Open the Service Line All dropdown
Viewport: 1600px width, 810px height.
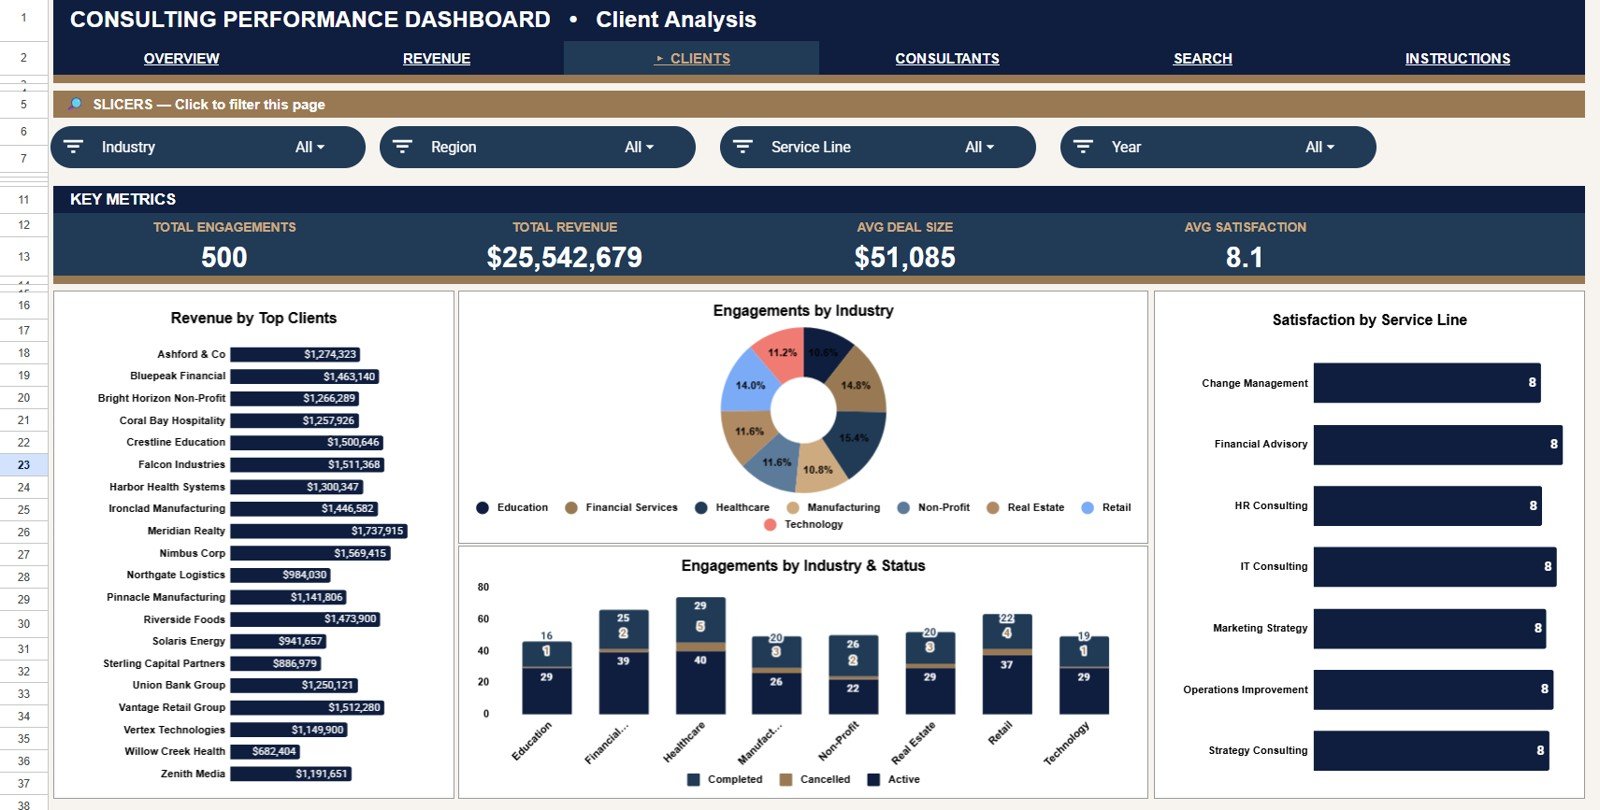(x=980, y=147)
